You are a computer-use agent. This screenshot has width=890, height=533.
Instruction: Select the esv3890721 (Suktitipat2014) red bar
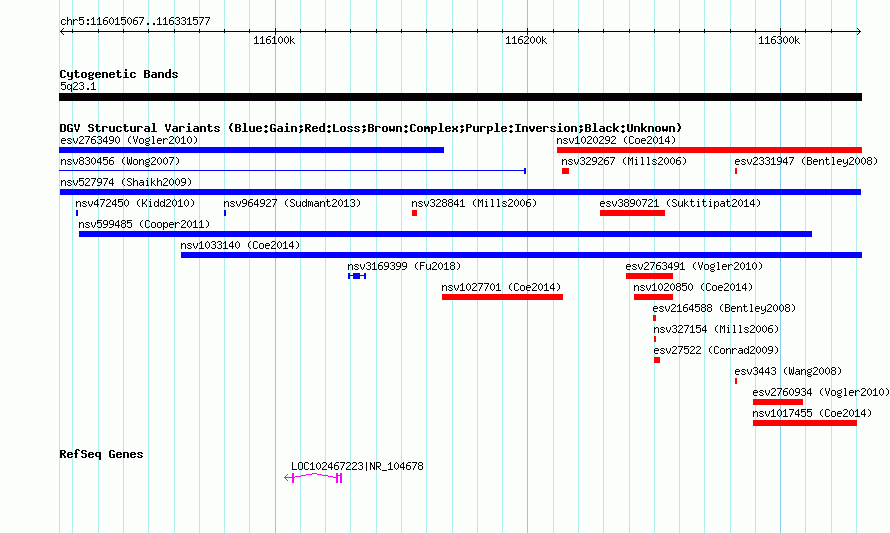point(632,213)
